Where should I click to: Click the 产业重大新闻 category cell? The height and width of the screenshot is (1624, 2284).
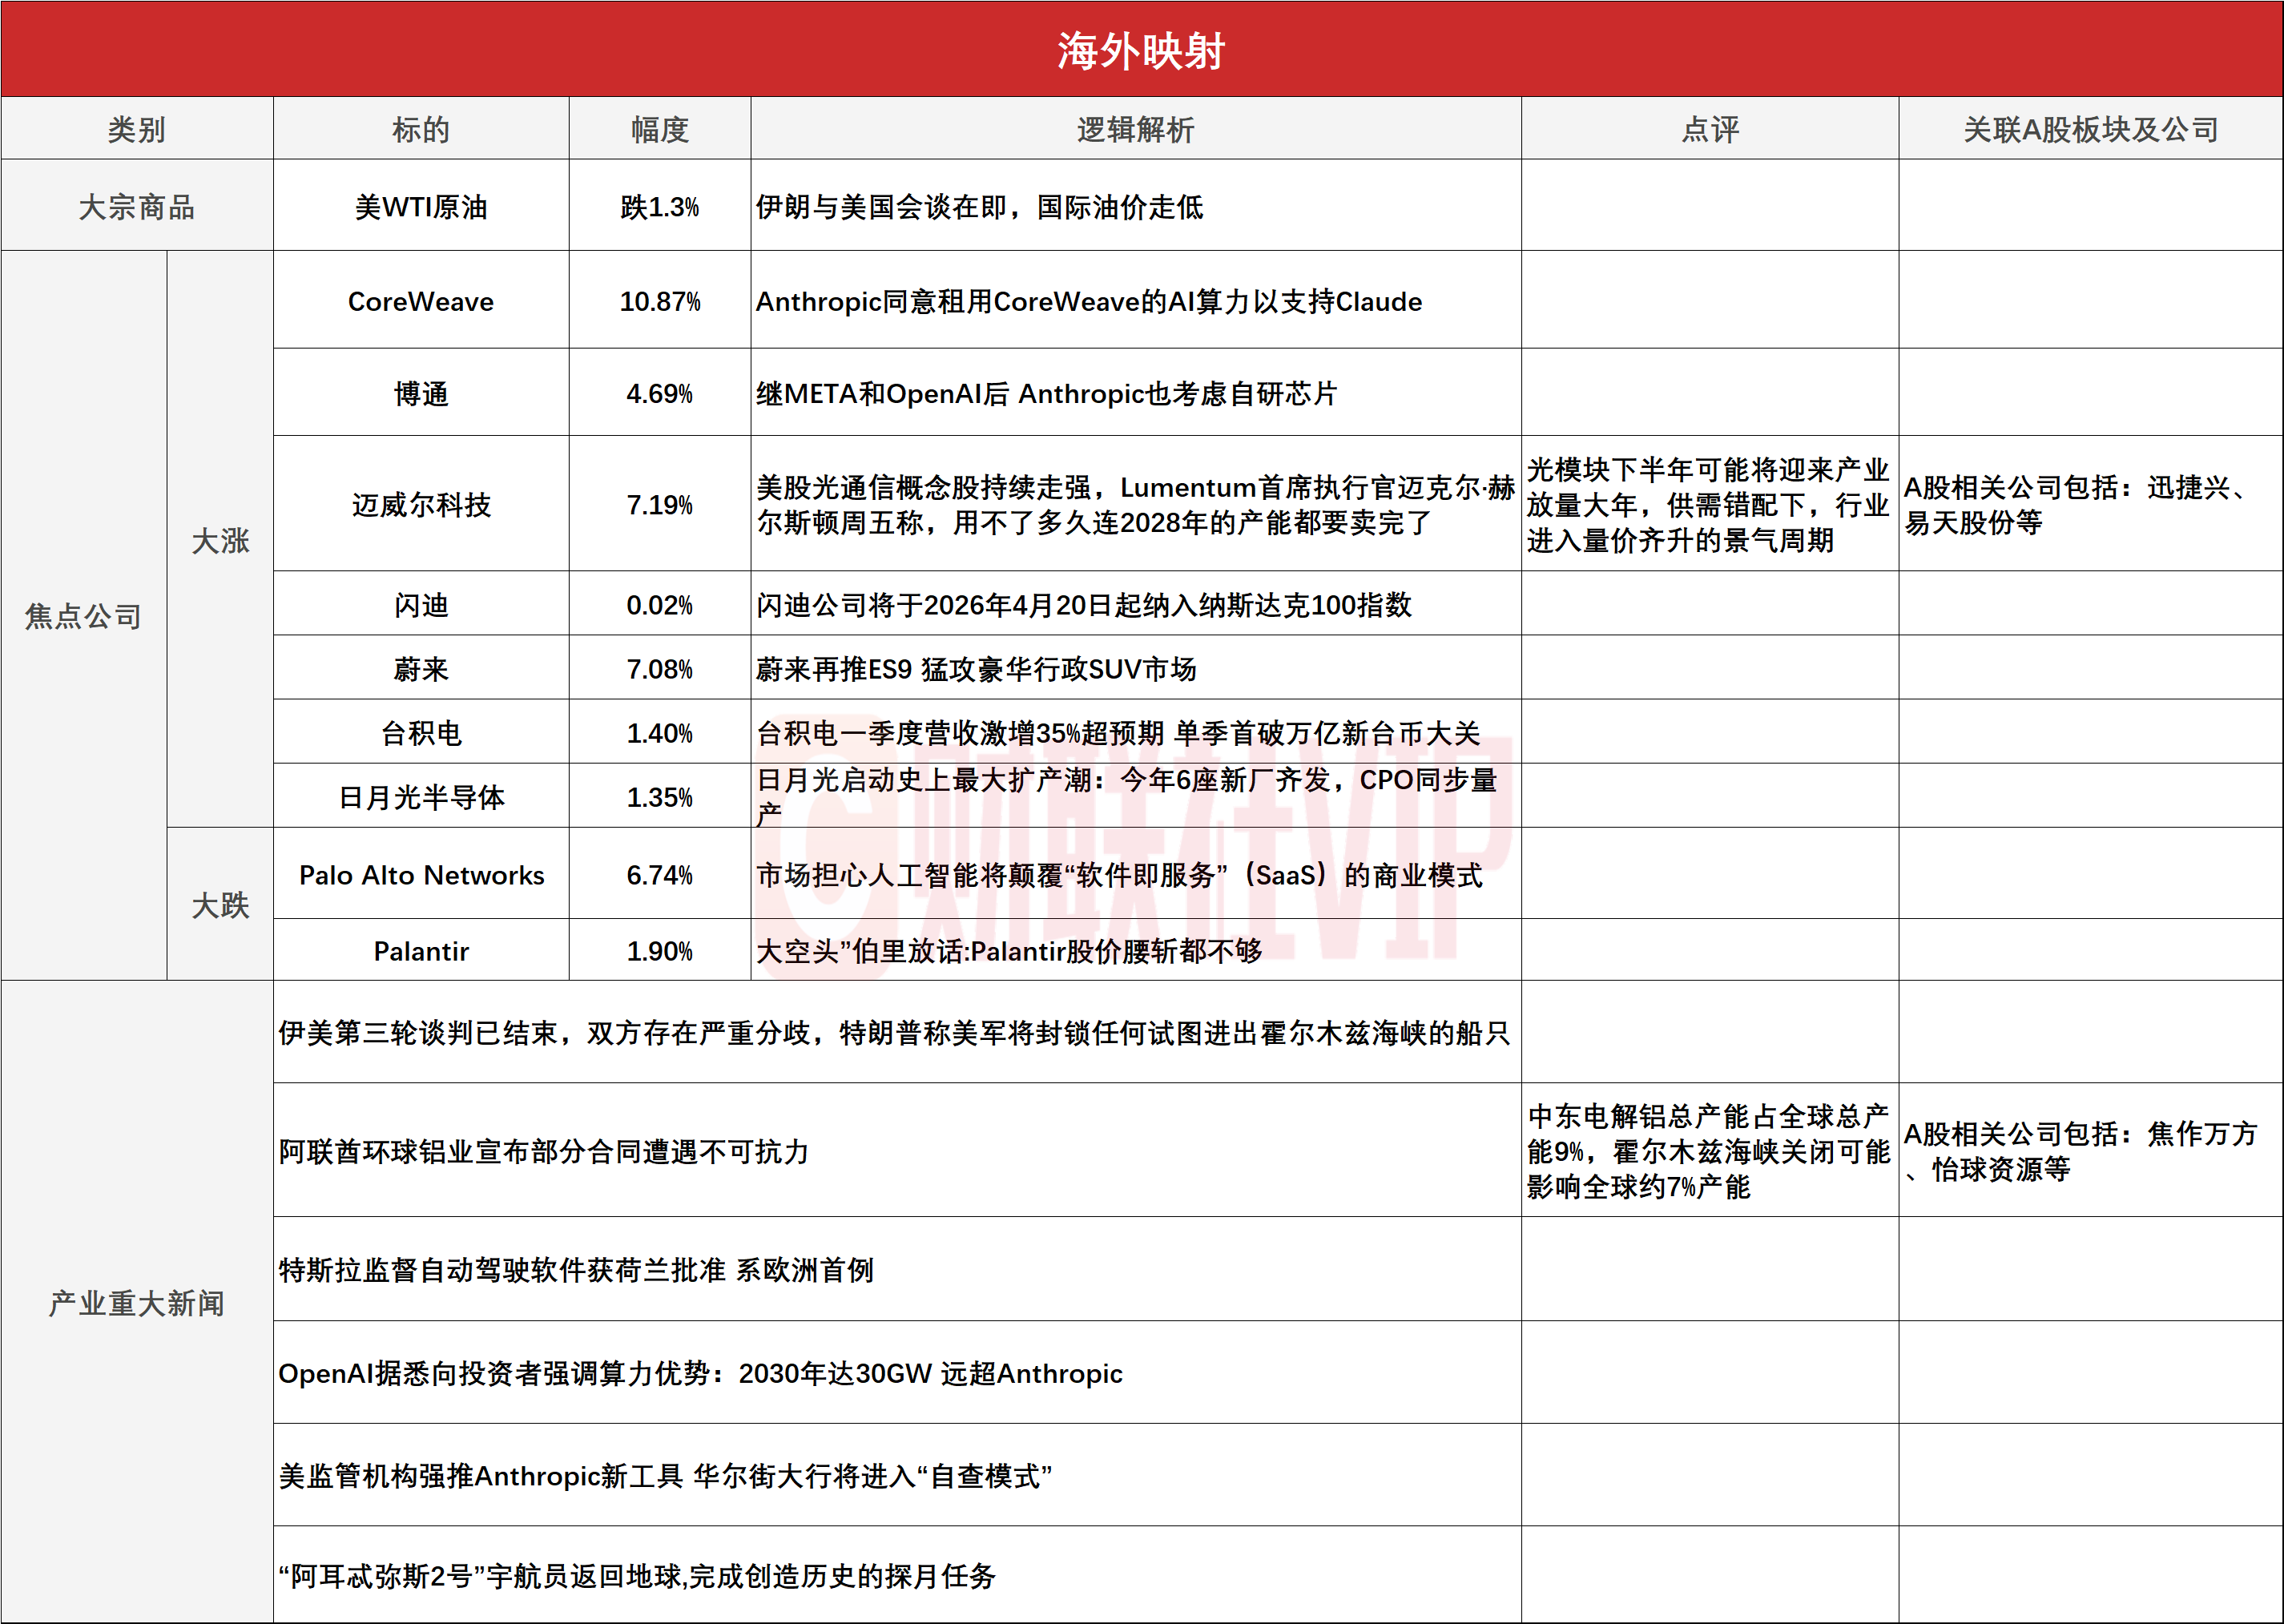[x=137, y=1303]
